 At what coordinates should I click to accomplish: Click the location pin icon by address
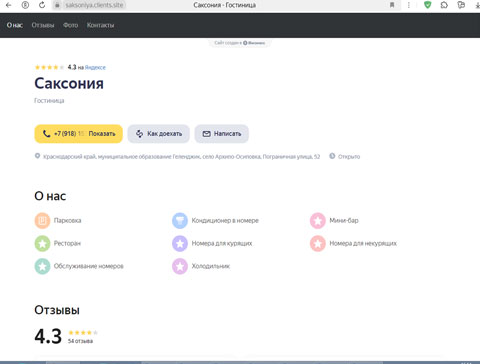click(37, 156)
